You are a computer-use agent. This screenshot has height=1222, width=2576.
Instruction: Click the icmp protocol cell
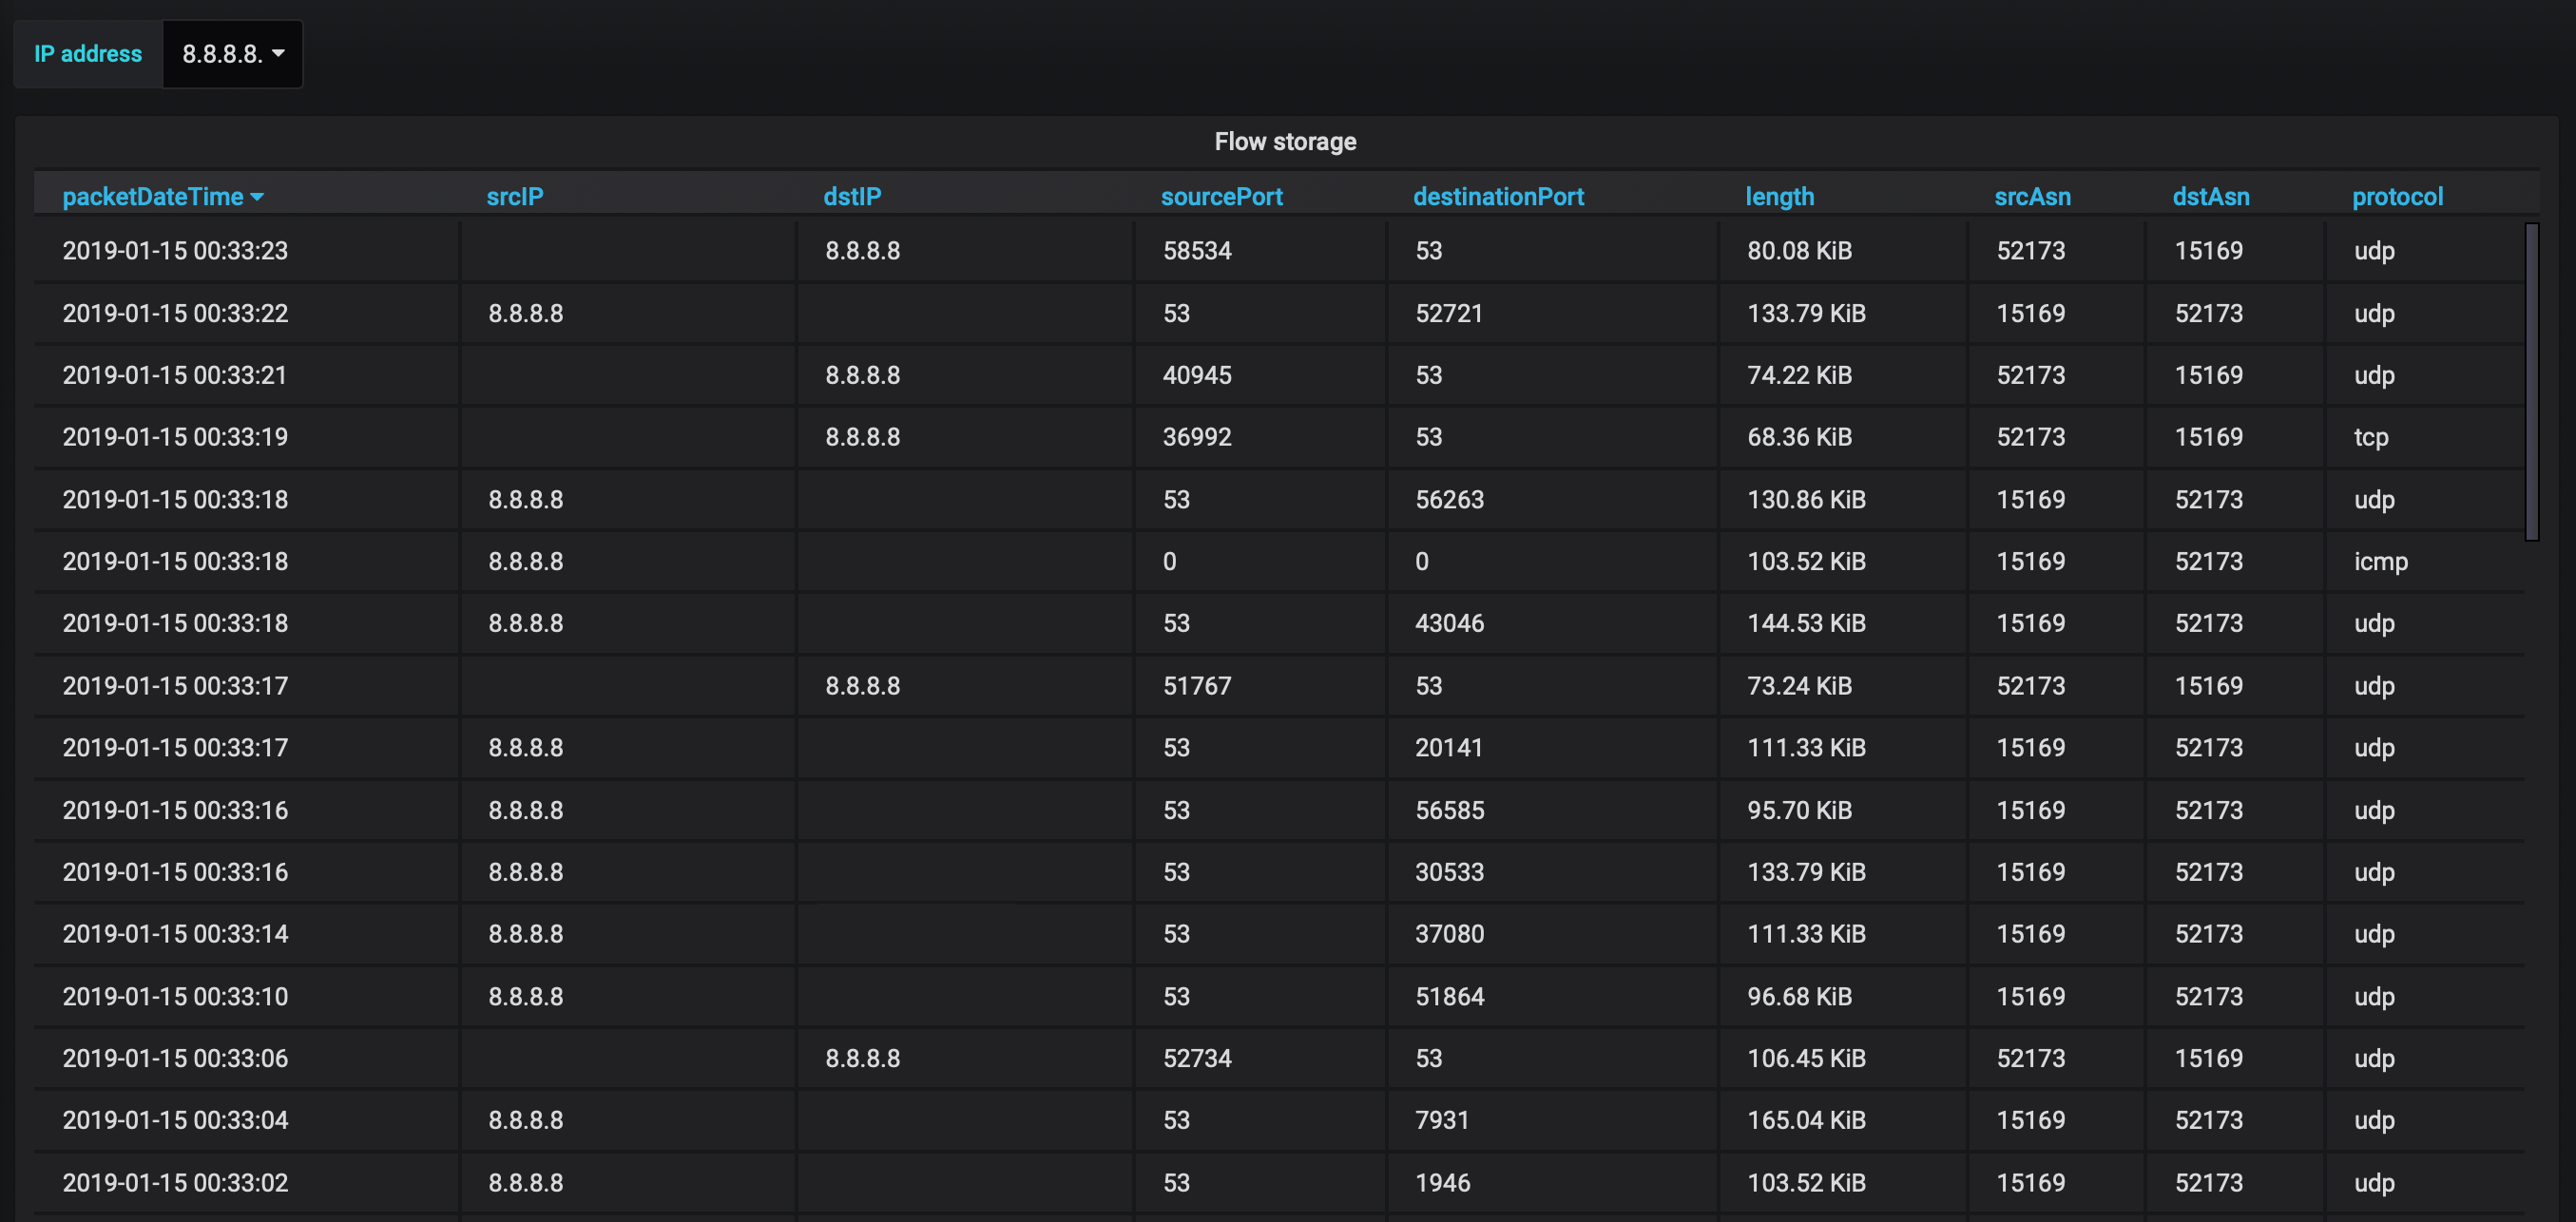[x=2379, y=561]
